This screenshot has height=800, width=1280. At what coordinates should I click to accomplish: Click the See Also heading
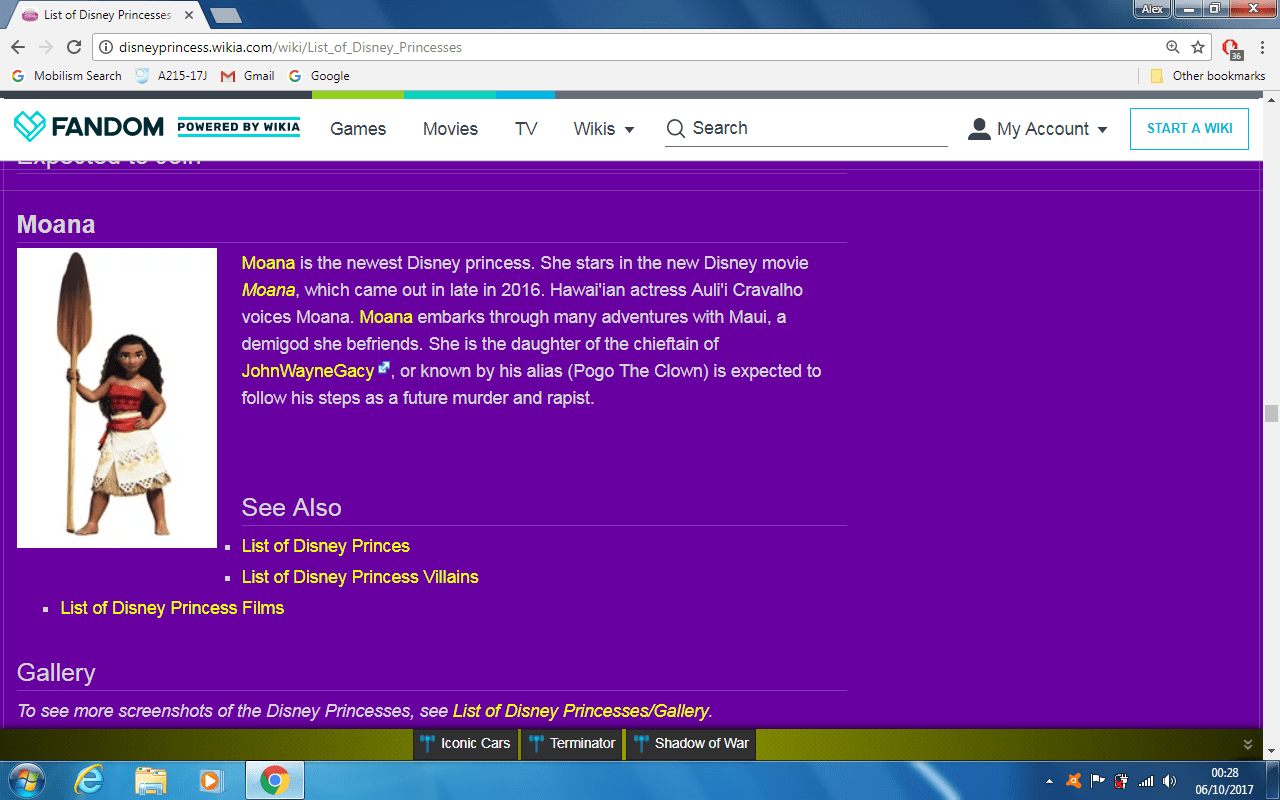(x=292, y=507)
